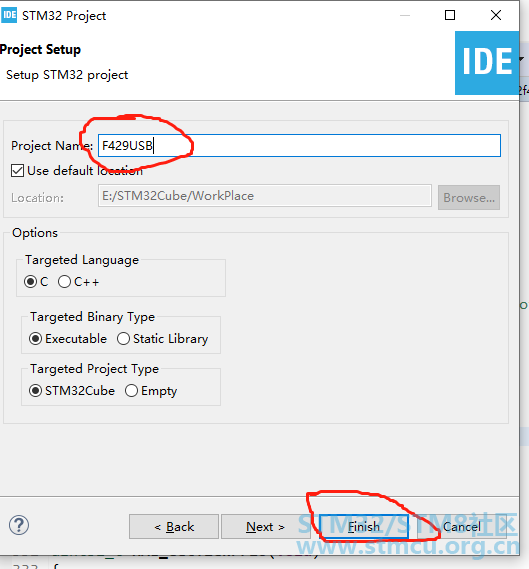Click the 'Targeted Binary Type' group label
Screen dimensions: 529x569
click(93, 317)
